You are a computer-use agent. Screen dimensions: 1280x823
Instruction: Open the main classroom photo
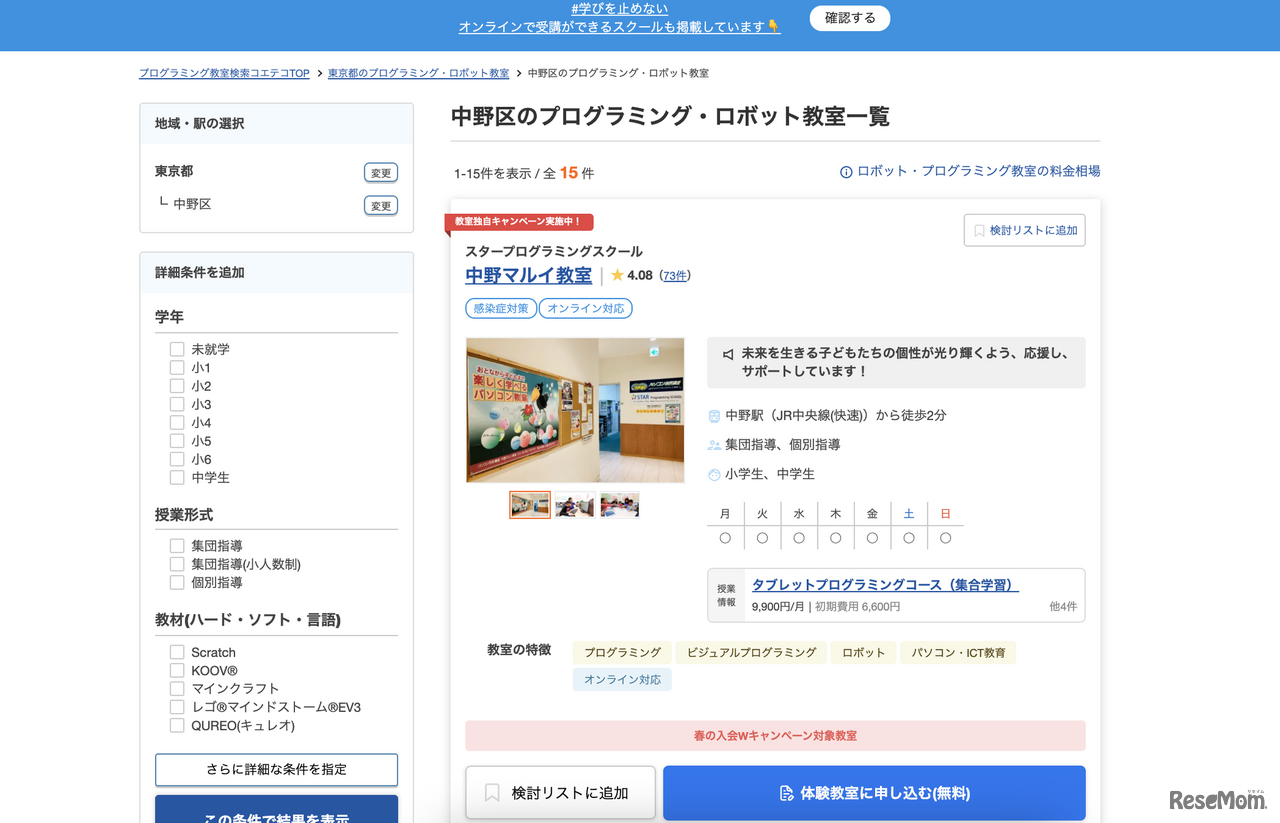tap(575, 410)
